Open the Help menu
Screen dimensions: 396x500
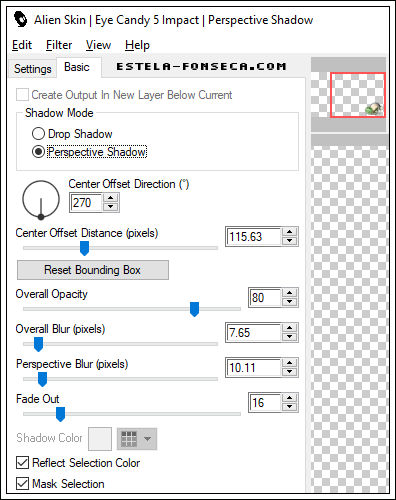[137, 45]
